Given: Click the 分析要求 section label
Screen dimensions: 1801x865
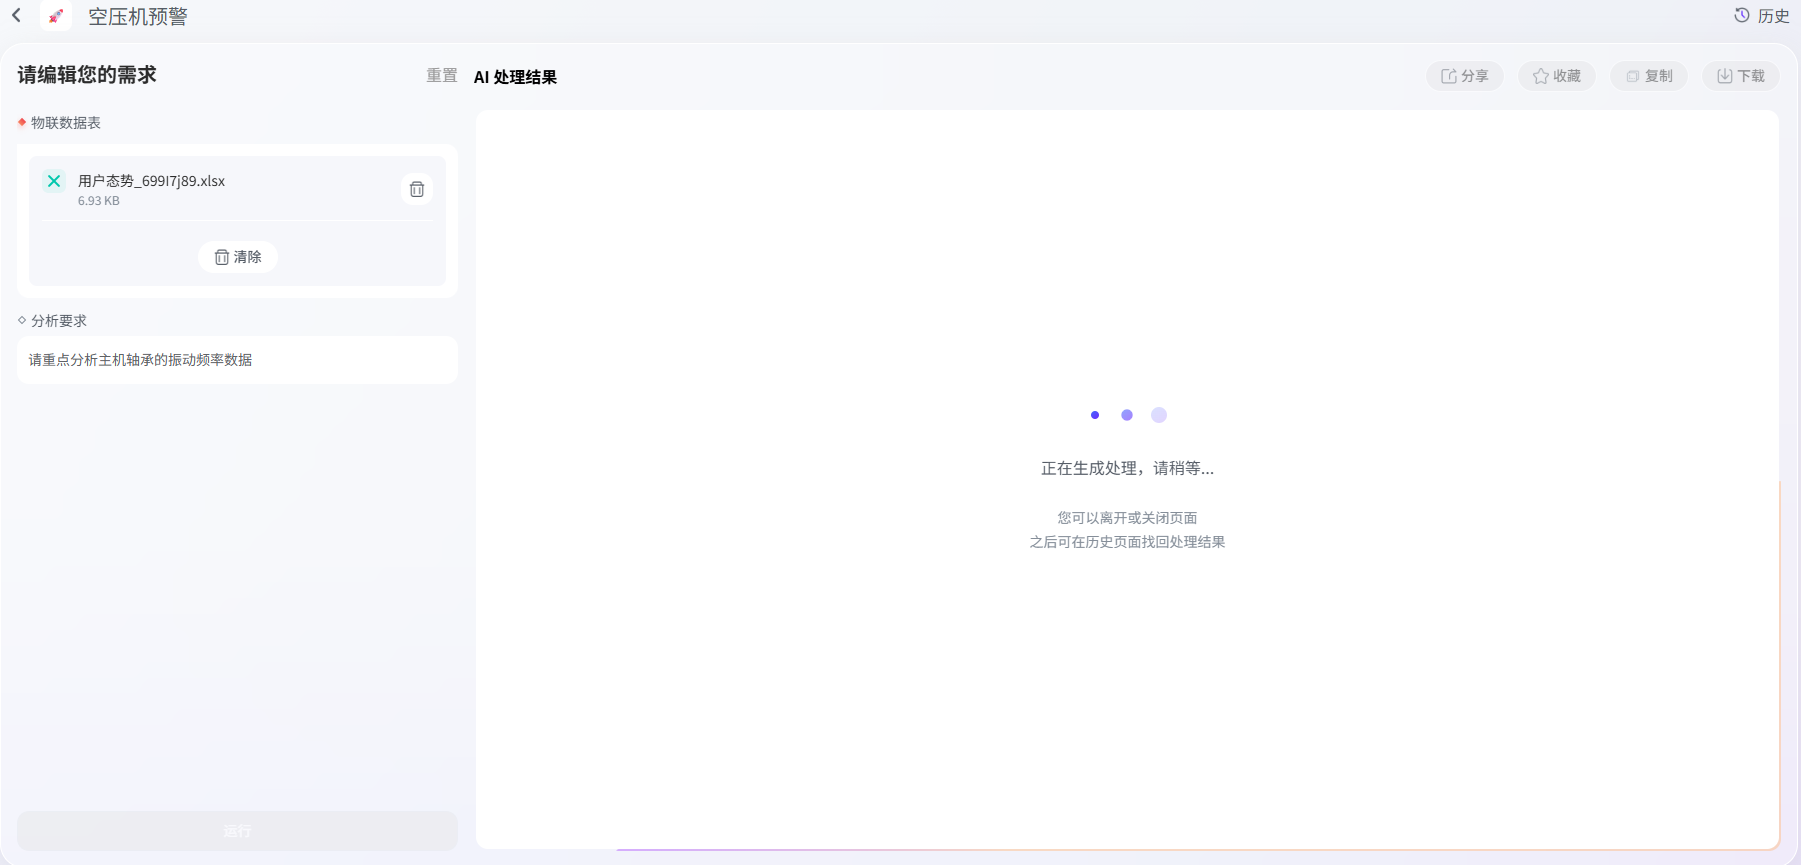Looking at the screenshot, I should point(59,321).
